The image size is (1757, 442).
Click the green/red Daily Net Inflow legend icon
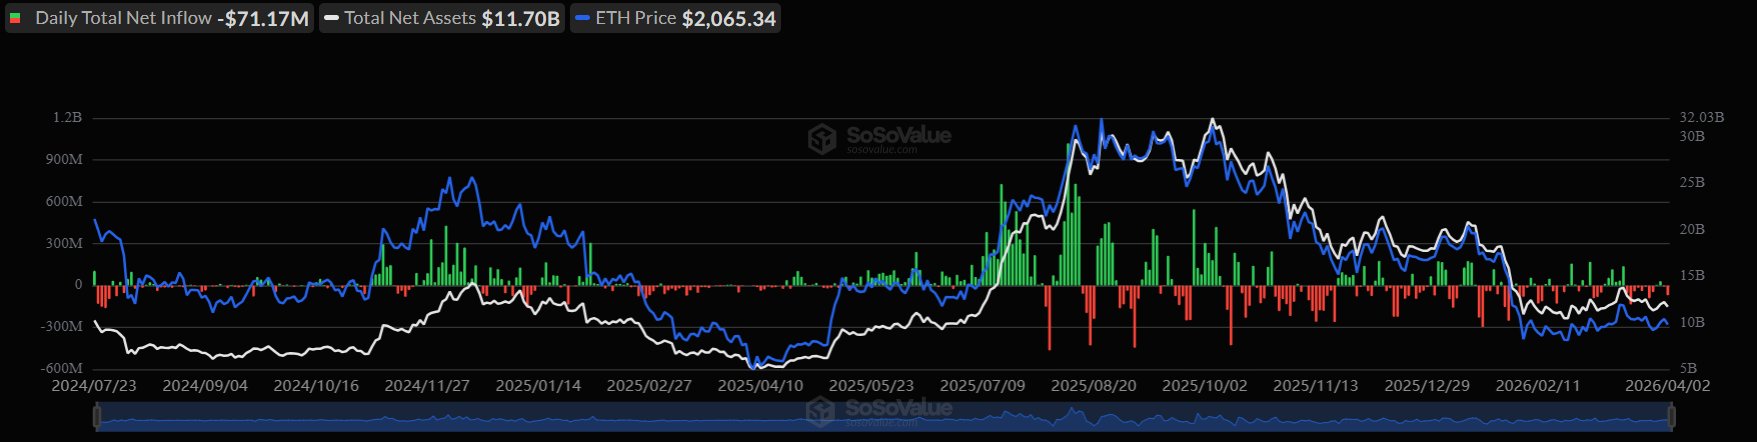point(15,19)
